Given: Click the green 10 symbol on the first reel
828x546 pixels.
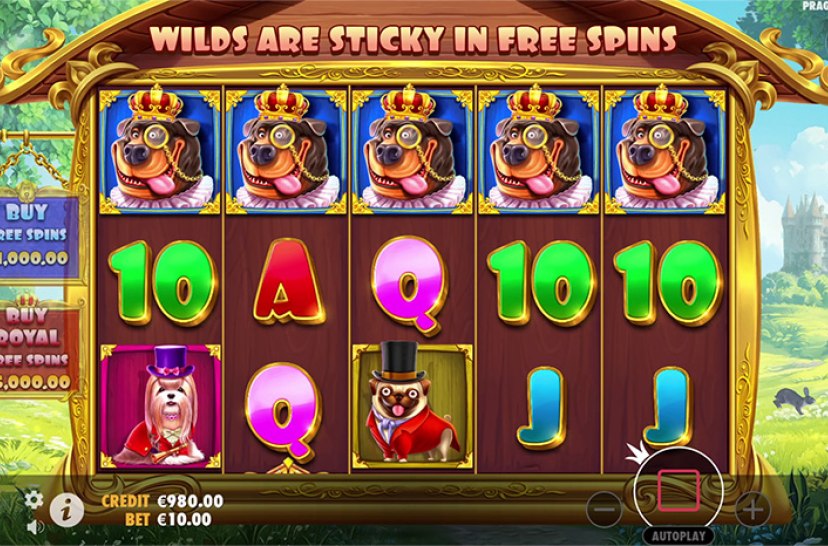Looking at the screenshot, I should pos(162,282).
